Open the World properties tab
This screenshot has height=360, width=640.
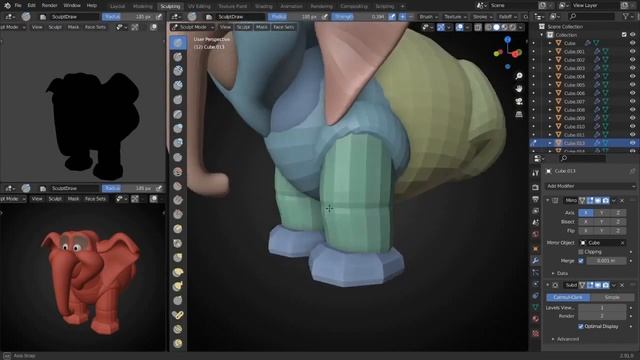coord(536,234)
